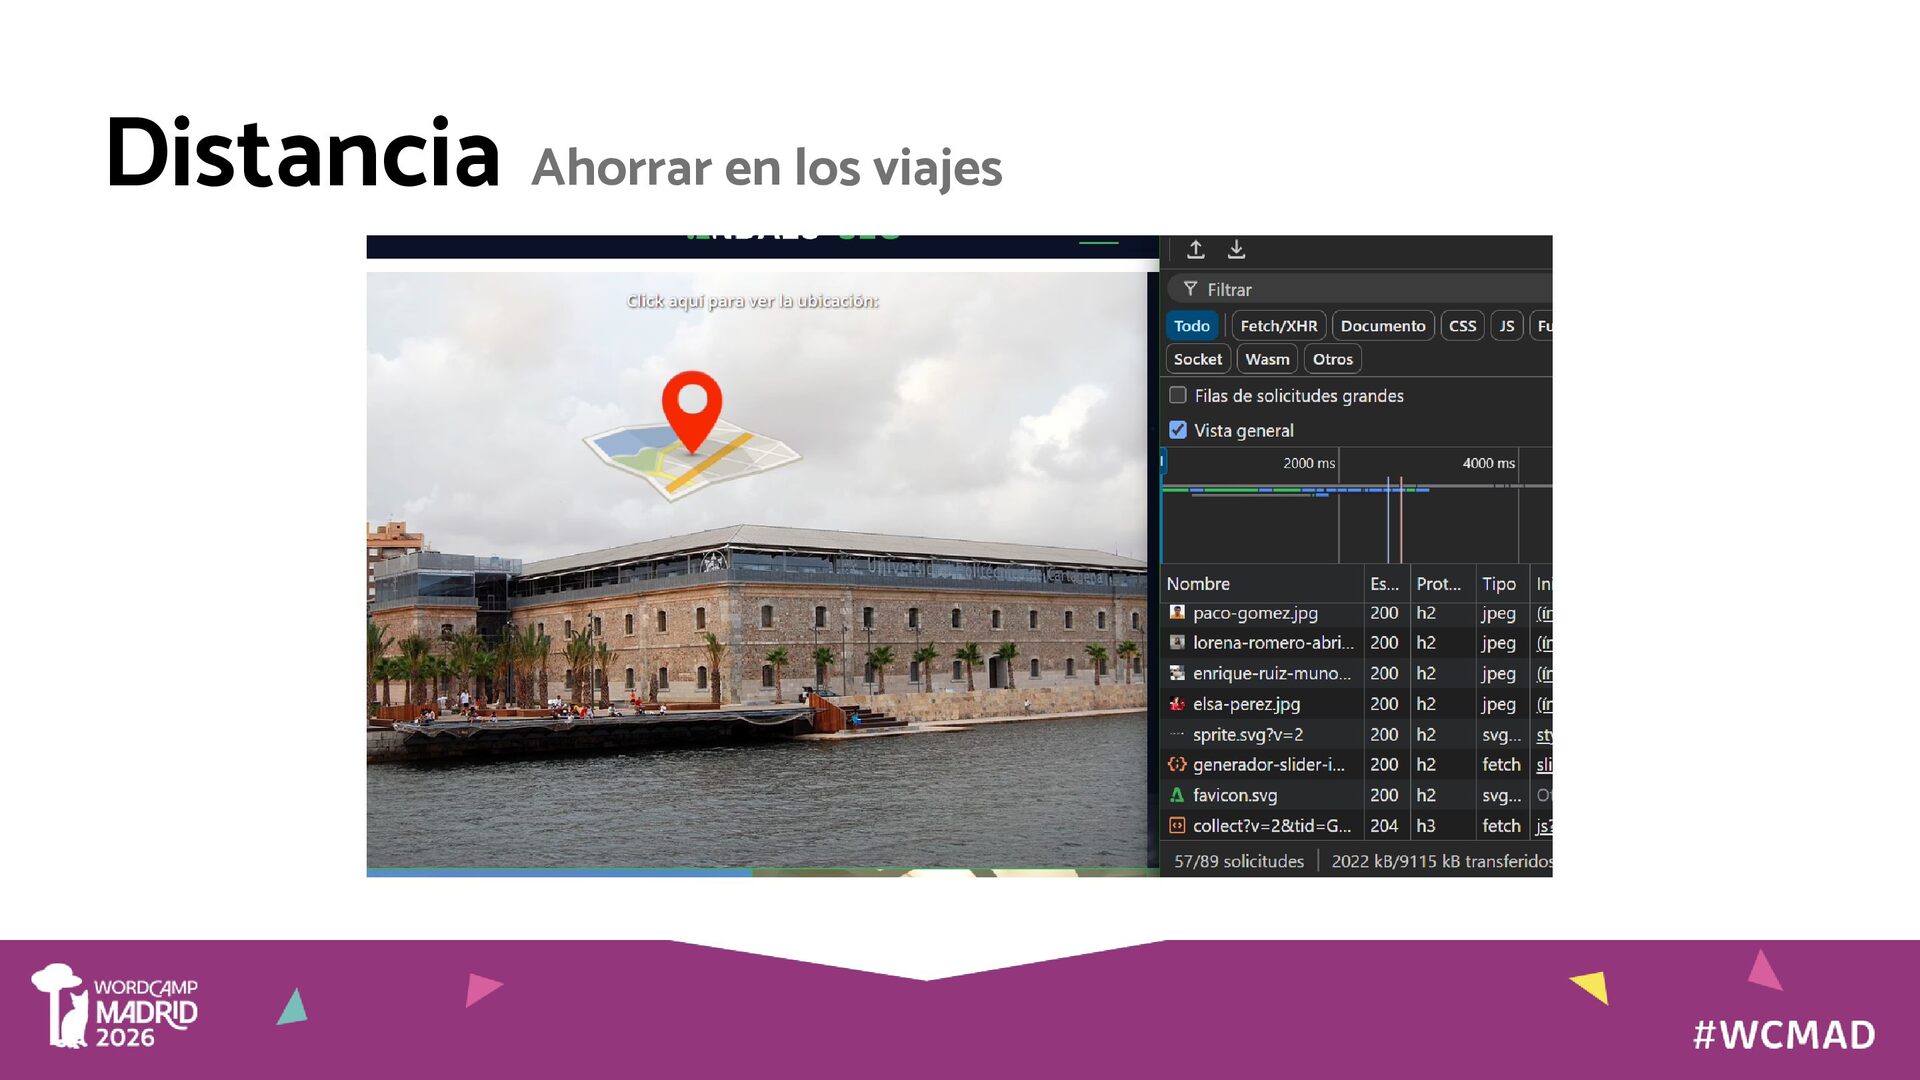Click collect request icon in list
Screen dimensions: 1920x1080
click(x=1177, y=826)
